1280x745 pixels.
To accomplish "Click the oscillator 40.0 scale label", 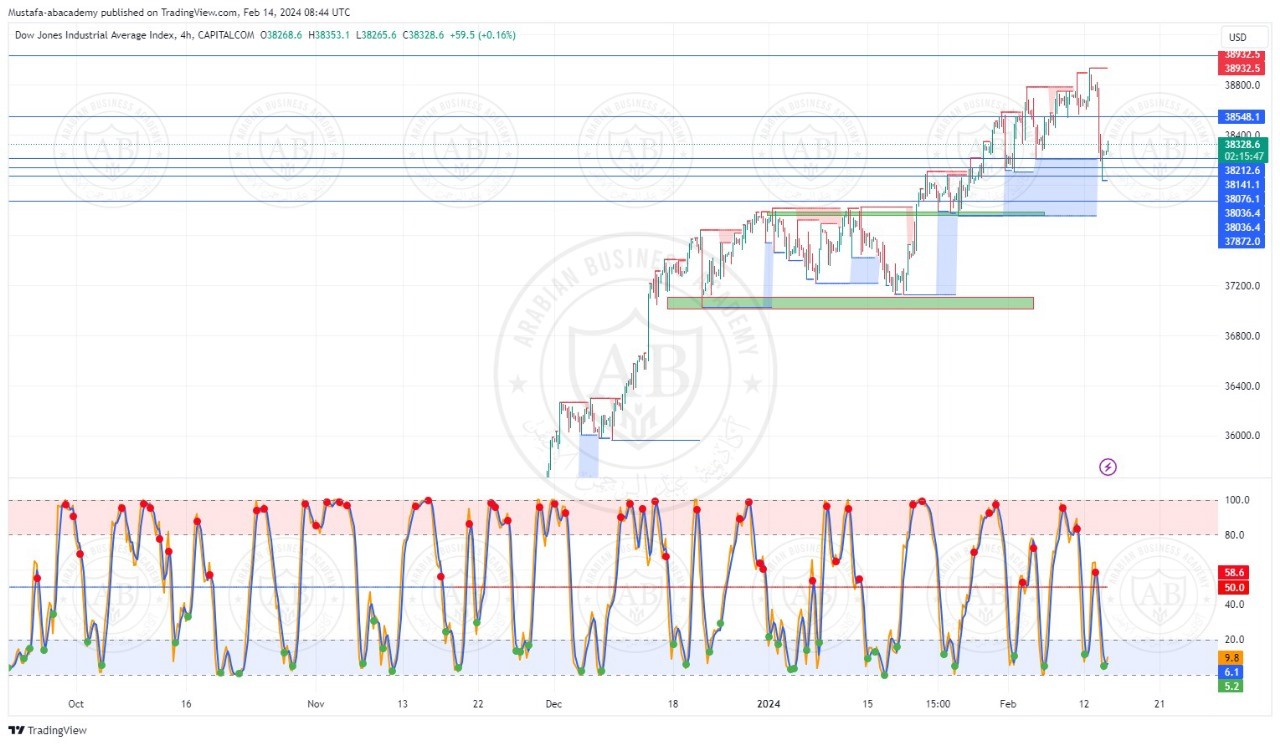I will 1233,605.
